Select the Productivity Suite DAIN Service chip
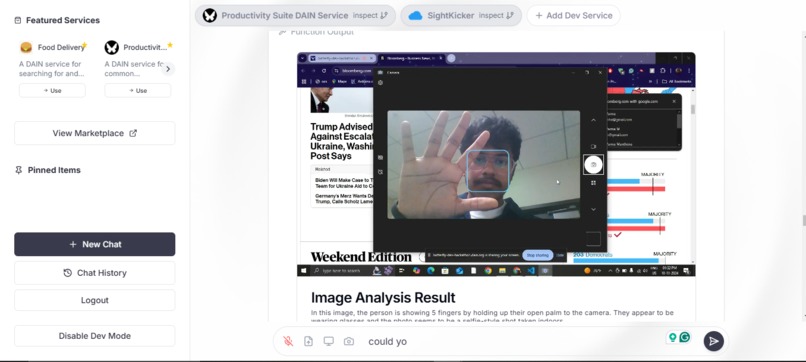The width and height of the screenshot is (806, 362). [295, 15]
